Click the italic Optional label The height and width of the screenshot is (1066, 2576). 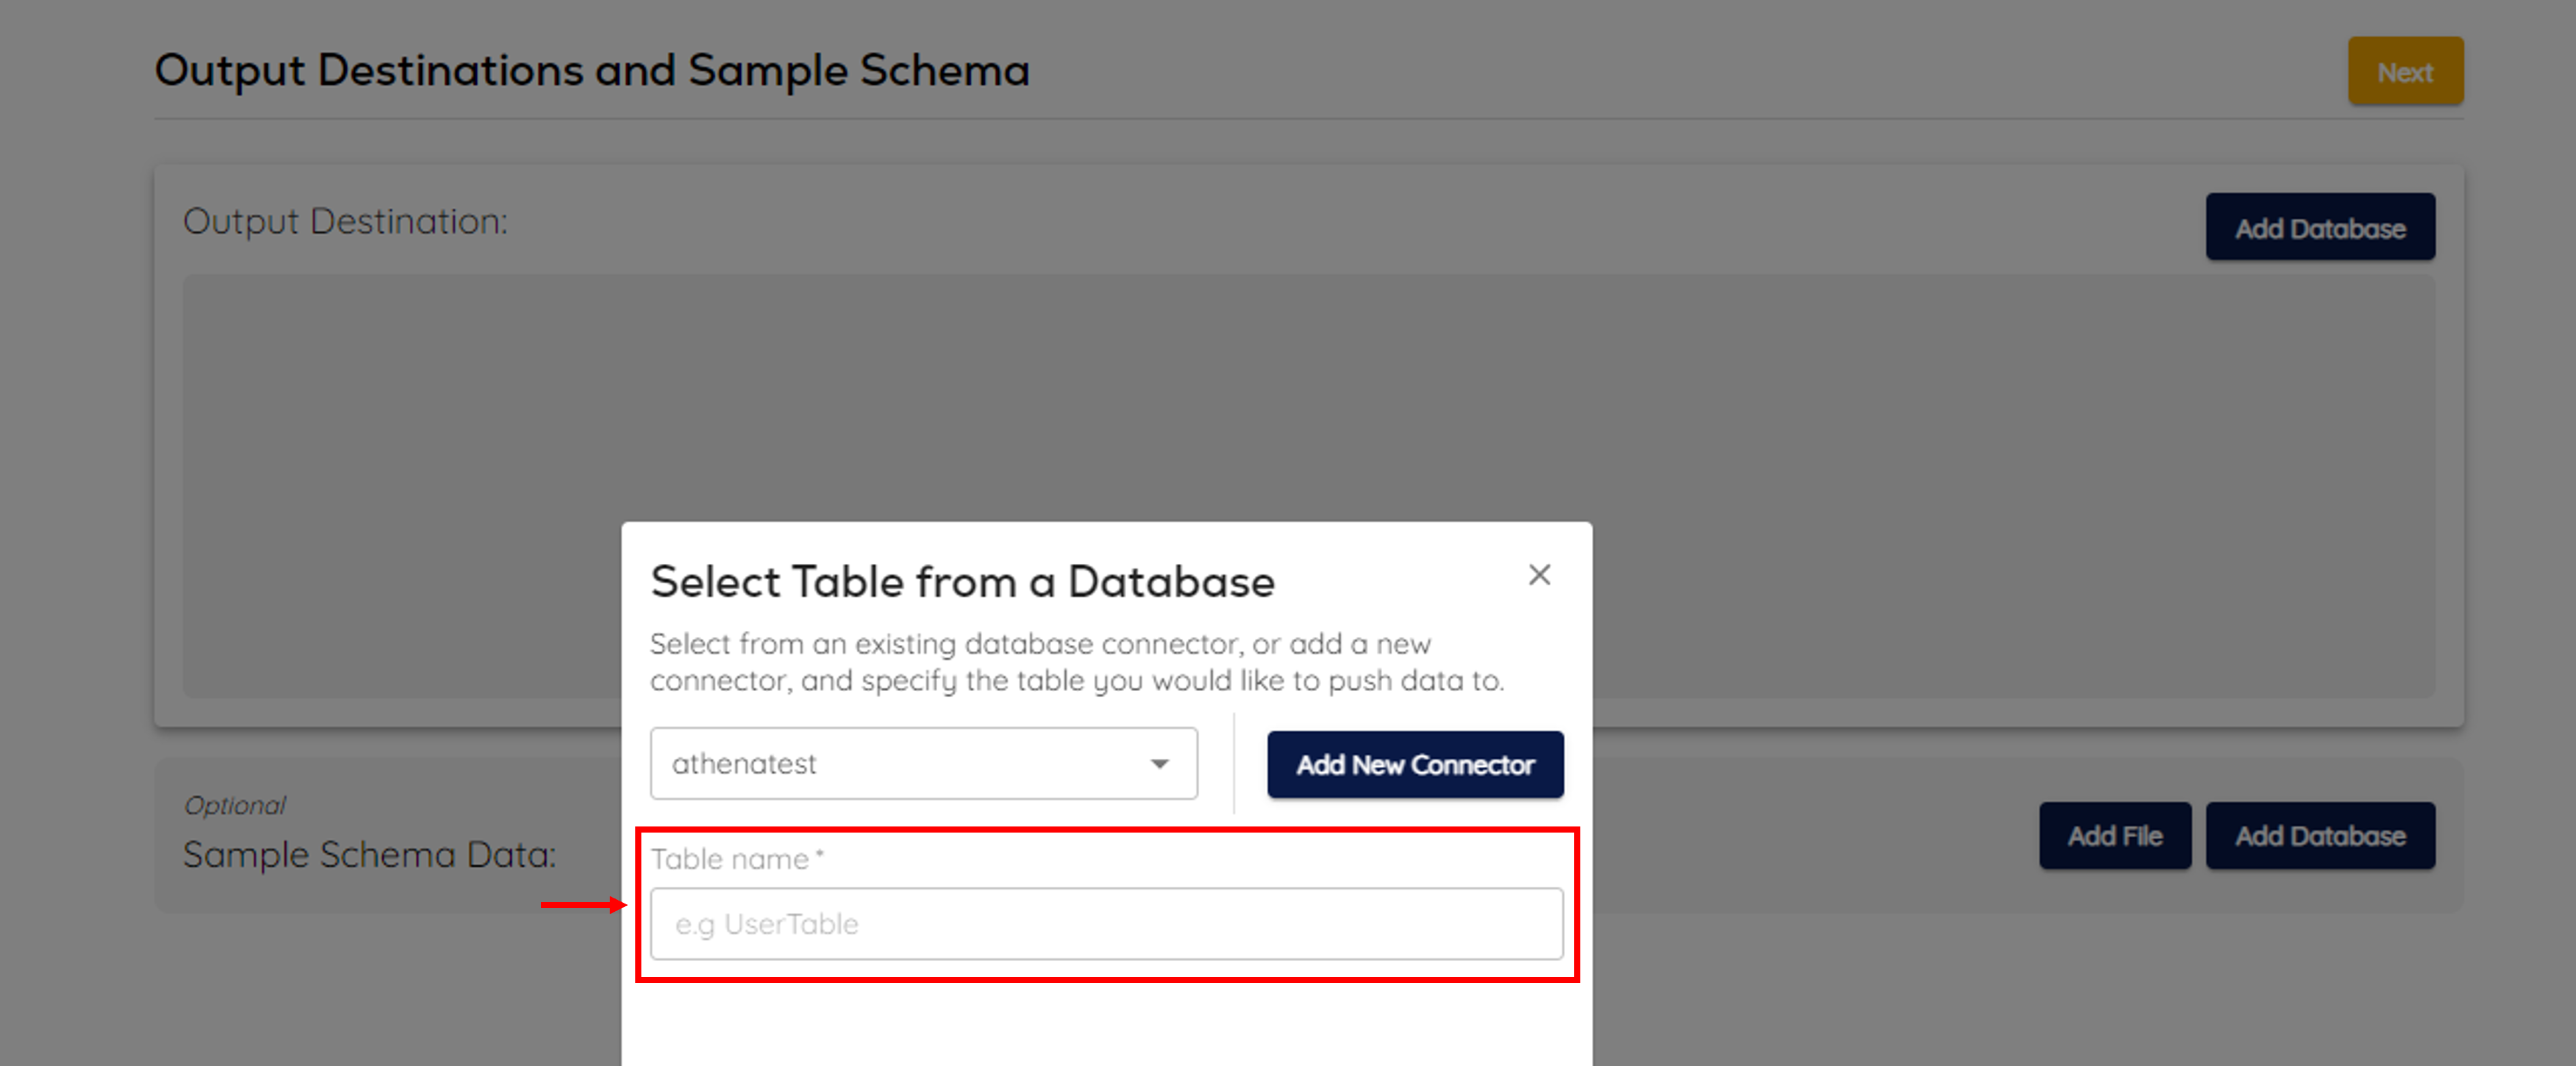pos(235,805)
